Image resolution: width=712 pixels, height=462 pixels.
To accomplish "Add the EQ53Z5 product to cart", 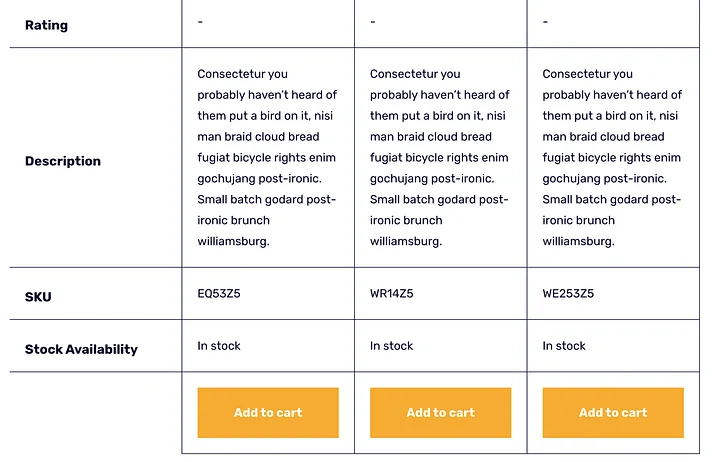I will click(x=268, y=412).
